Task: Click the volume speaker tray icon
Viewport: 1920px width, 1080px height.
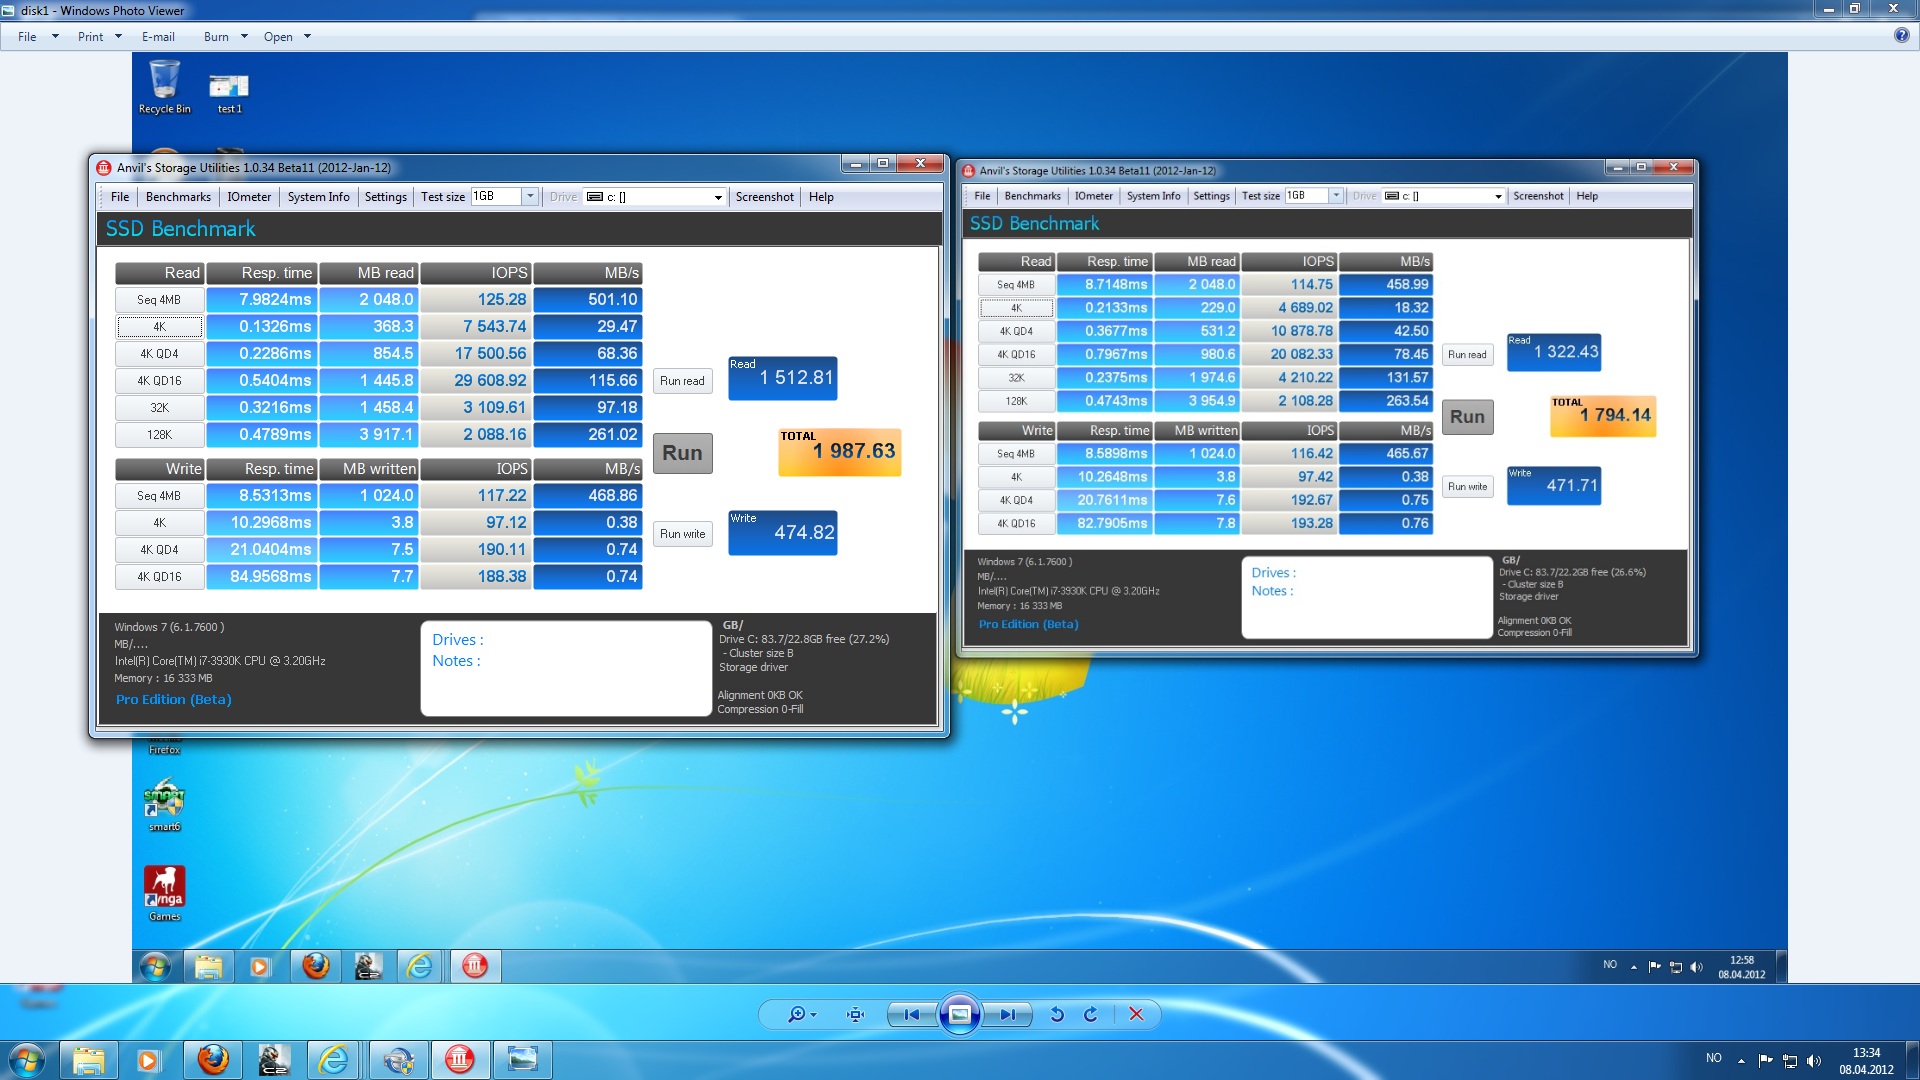Action: click(x=1814, y=1060)
